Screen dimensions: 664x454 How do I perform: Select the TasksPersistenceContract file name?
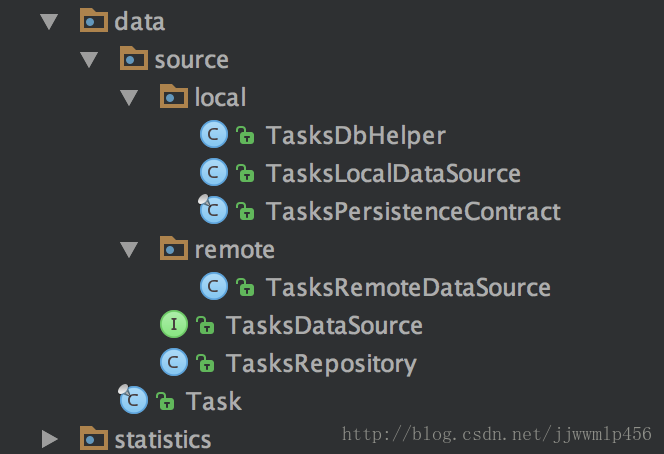pos(413,211)
